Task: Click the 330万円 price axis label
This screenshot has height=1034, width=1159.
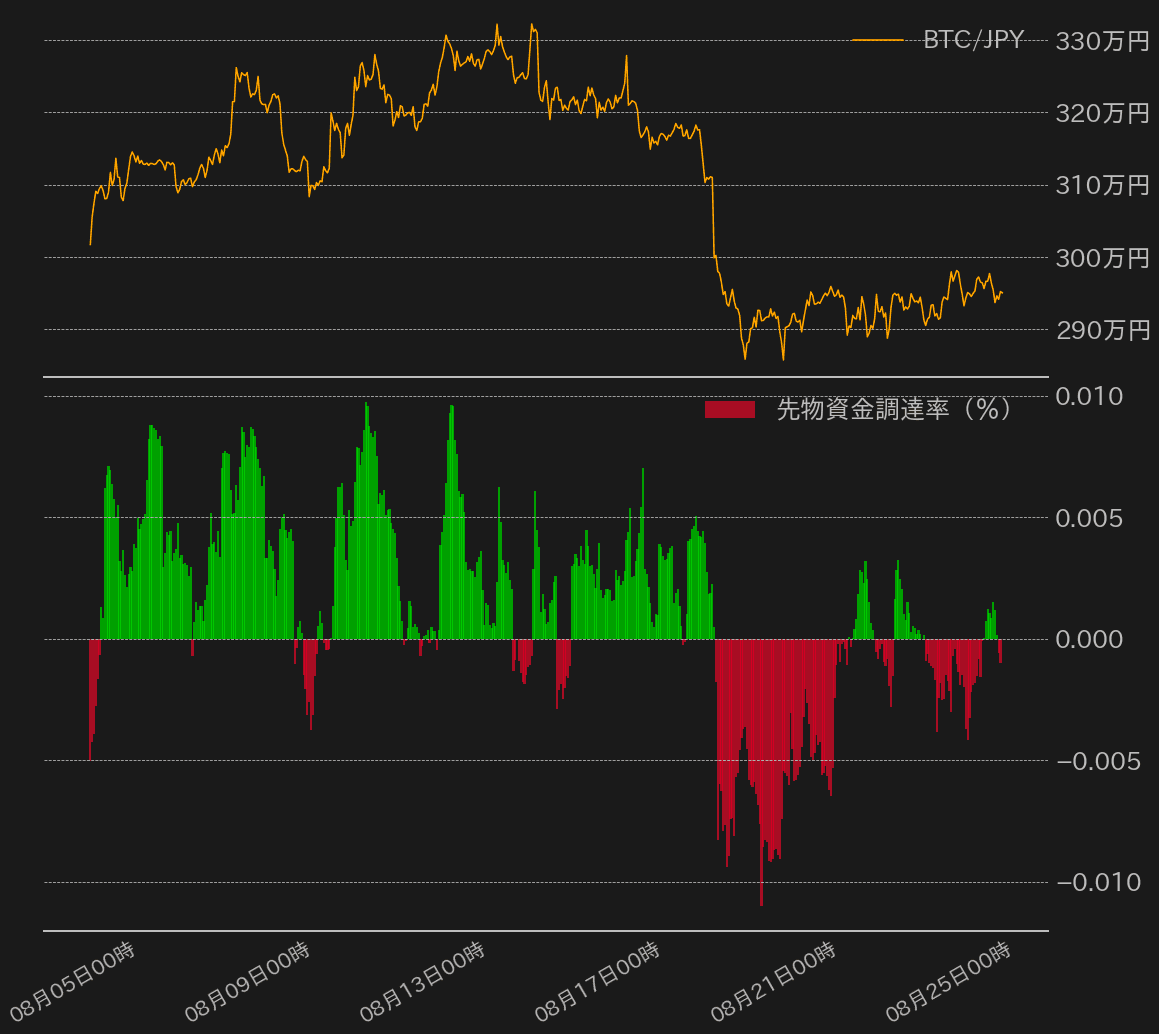Action: click(1103, 41)
